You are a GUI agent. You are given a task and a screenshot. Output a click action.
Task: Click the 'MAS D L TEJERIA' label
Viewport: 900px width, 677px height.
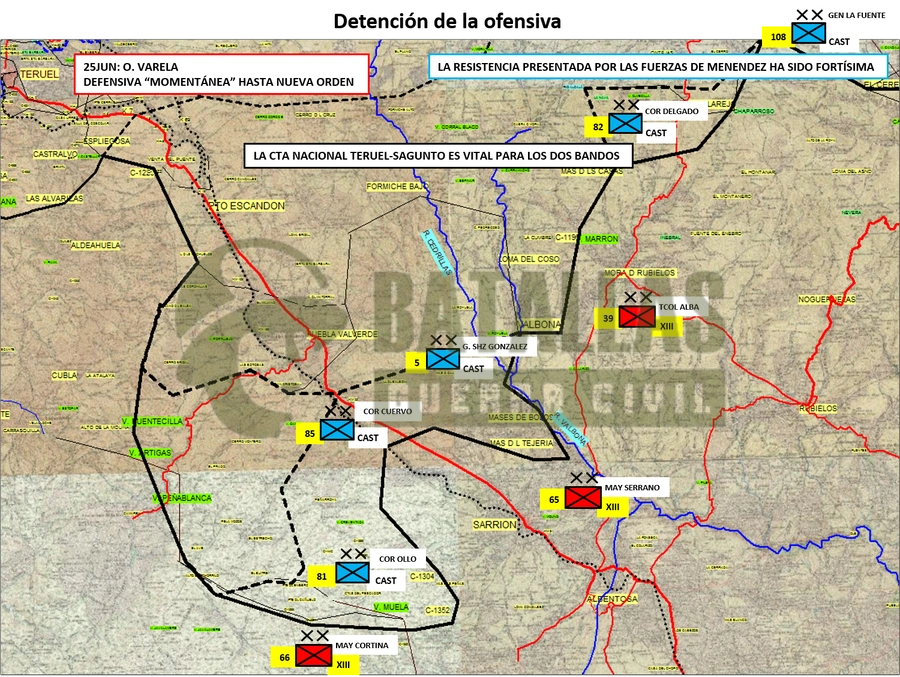tap(522, 443)
